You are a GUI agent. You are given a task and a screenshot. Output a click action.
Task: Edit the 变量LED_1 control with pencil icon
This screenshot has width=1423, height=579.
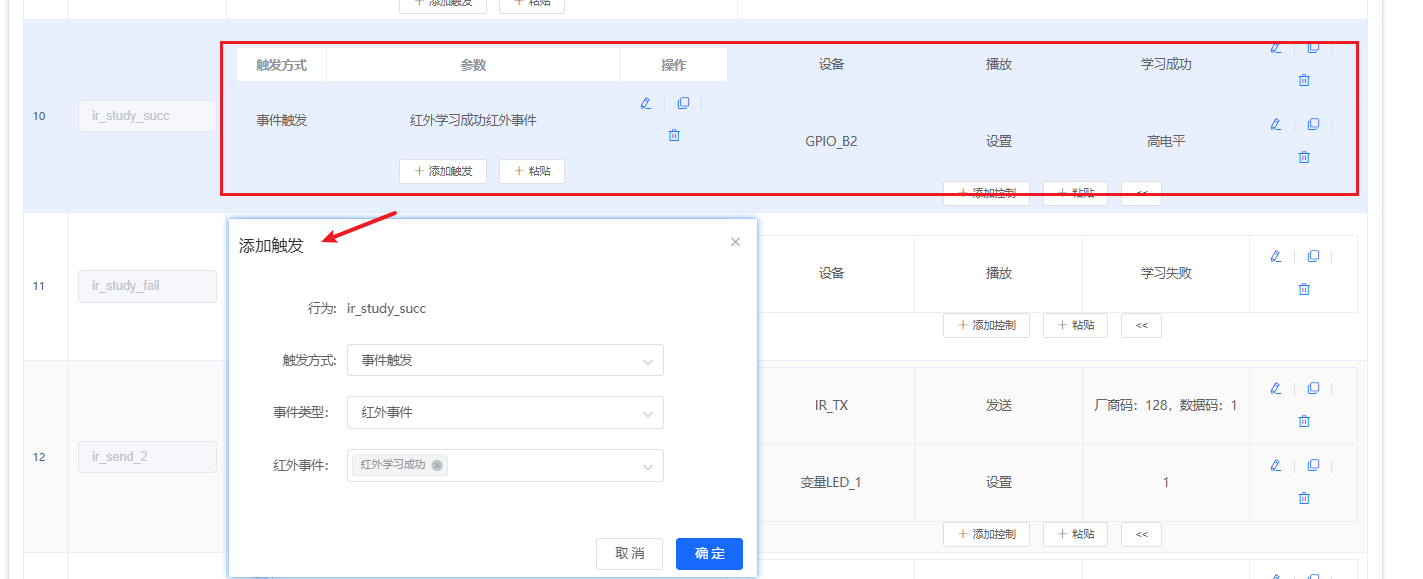(x=1275, y=464)
